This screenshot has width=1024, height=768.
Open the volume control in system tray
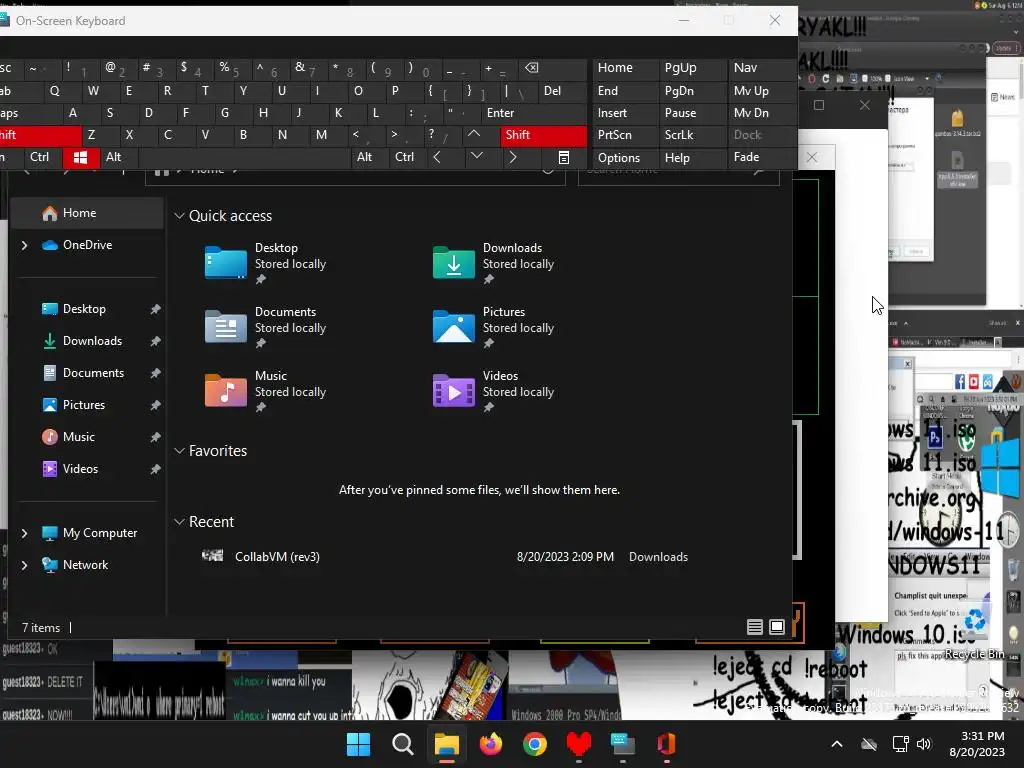coord(923,744)
